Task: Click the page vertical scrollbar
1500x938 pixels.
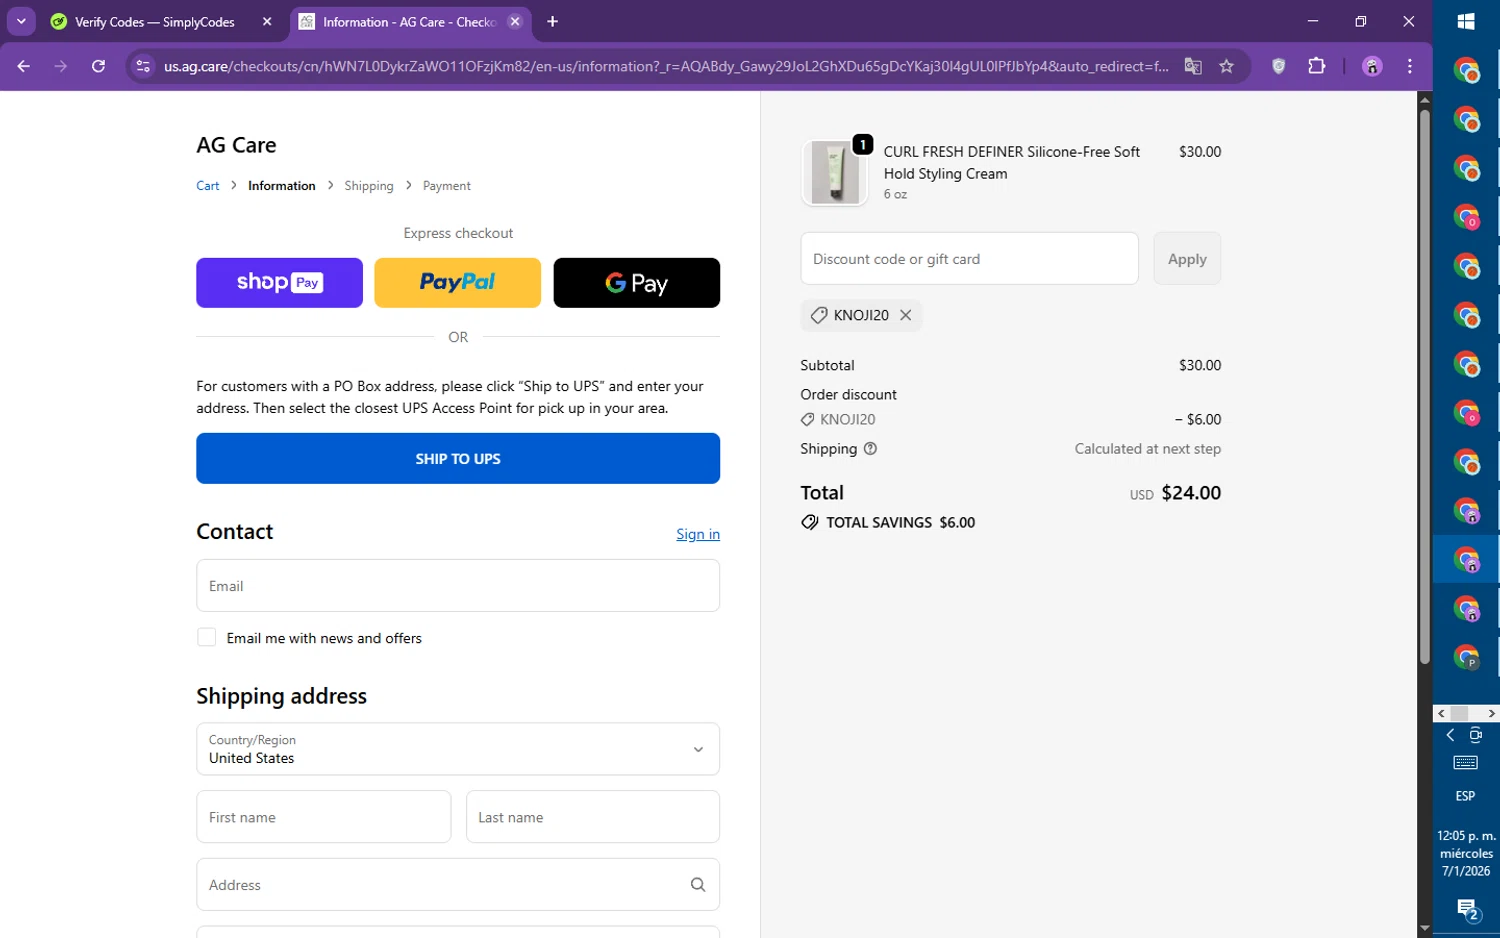Action: click(x=1425, y=387)
